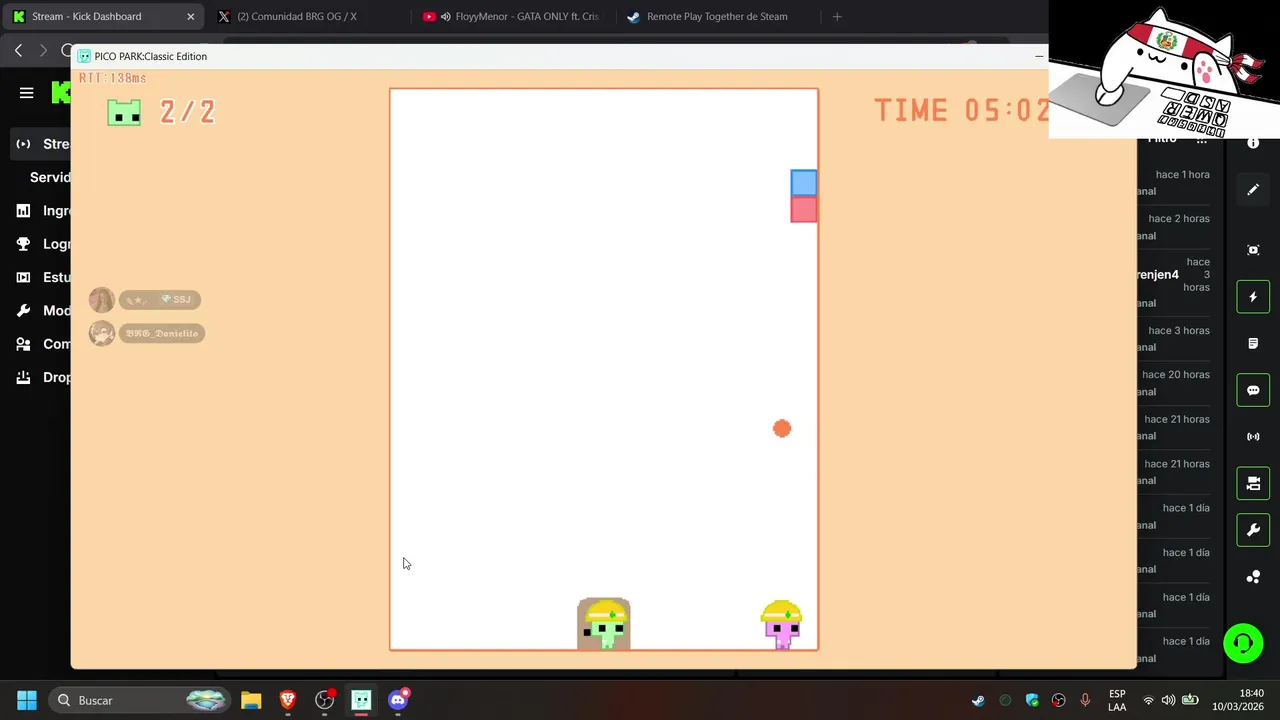The image size is (1280, 720).
Task: Open clock showing 18:40 10/03/2026
Action: click(x=1240, y=700)
